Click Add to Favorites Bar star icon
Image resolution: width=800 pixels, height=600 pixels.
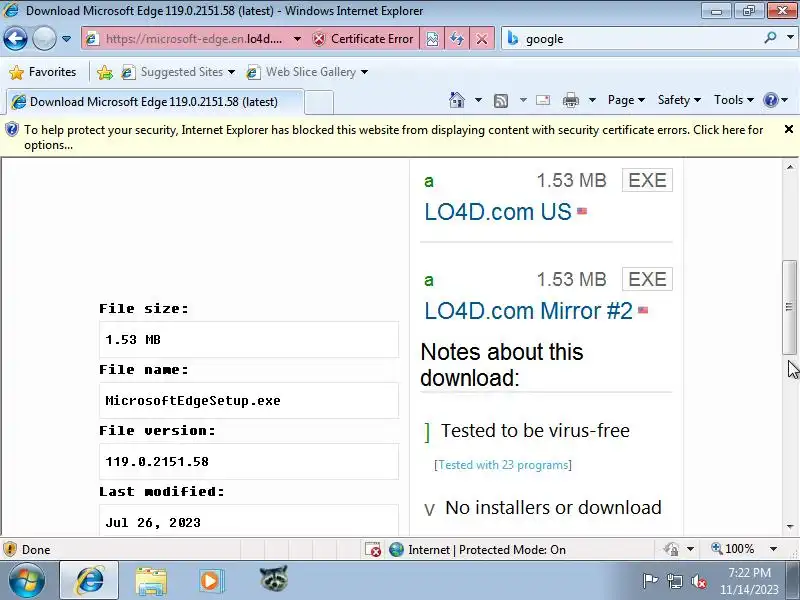pyautogui.click(x=105, y=72)
